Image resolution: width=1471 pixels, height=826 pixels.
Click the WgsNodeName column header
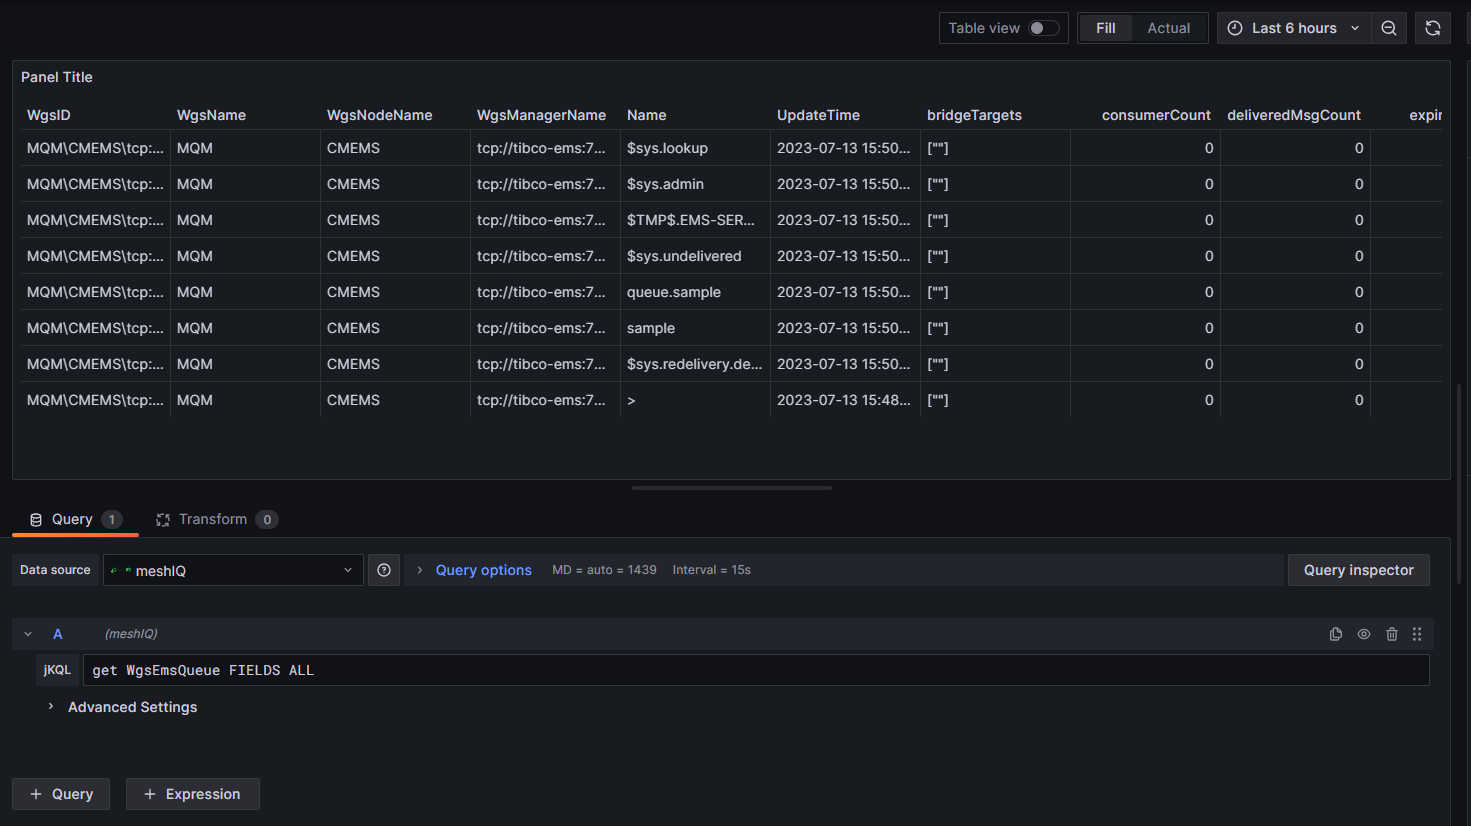coord(380,115)
